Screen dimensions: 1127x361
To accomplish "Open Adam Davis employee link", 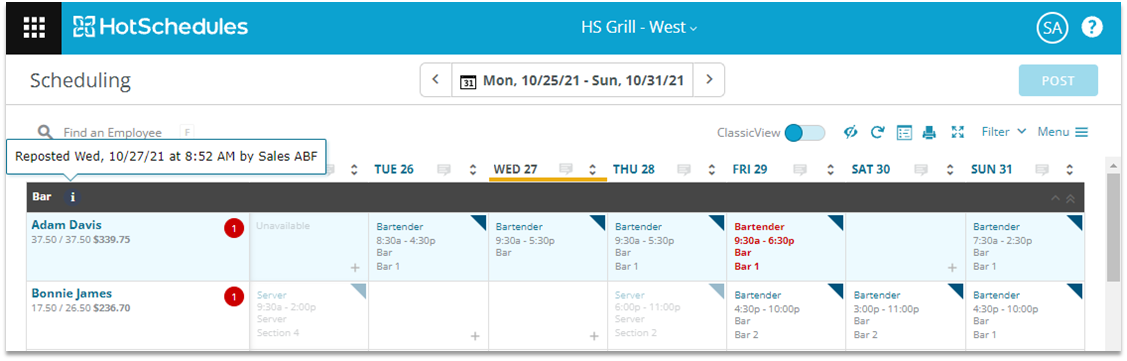I will tap(66, 225).
